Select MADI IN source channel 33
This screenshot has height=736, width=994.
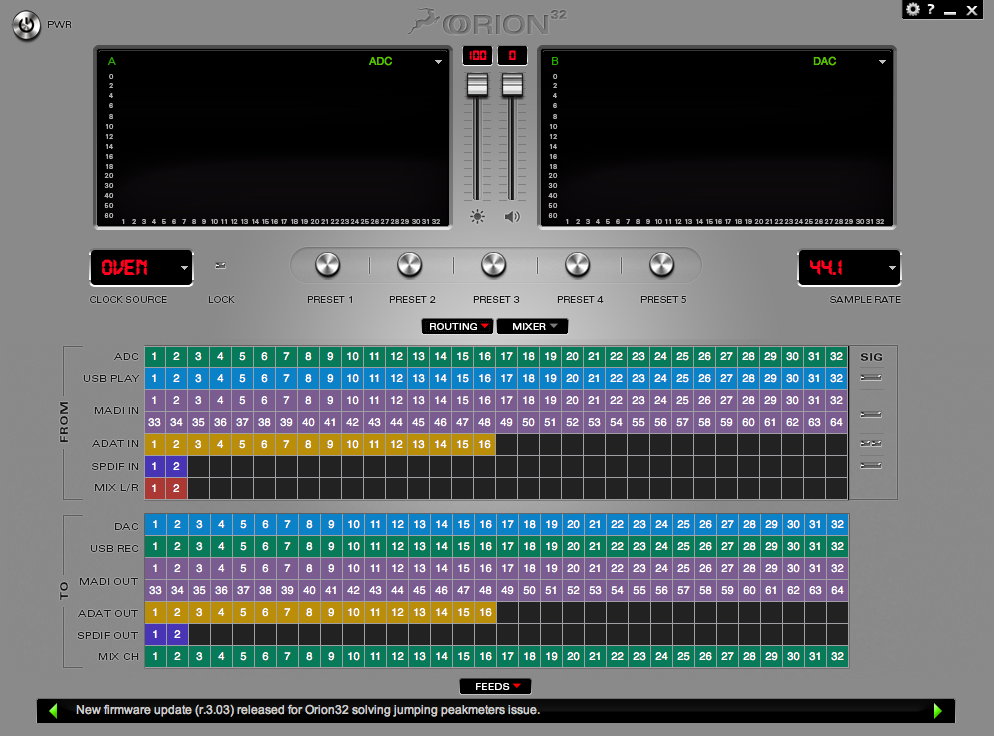click(x=154, y=422)
